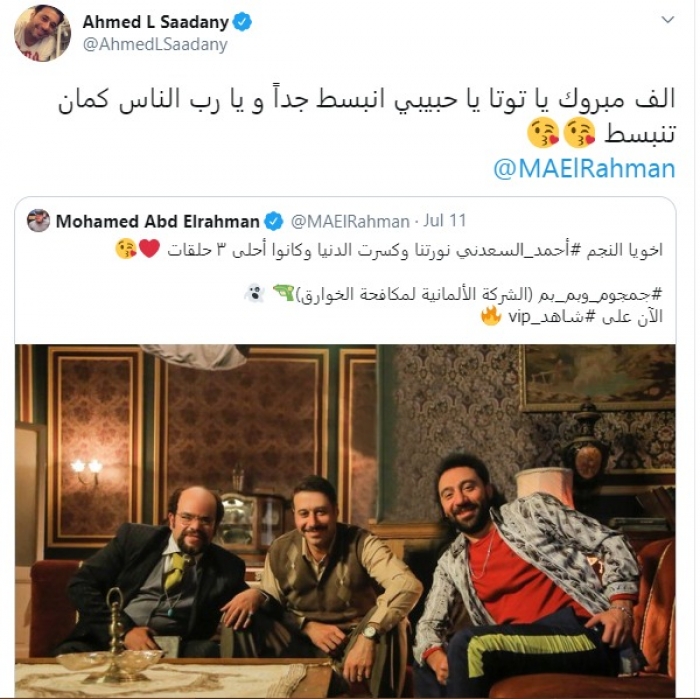Image resolution: width=700 pixels, height=699 pixels.
Task: Click the main tweet's Arabic congratulation text
Action: tap(366, 115)
